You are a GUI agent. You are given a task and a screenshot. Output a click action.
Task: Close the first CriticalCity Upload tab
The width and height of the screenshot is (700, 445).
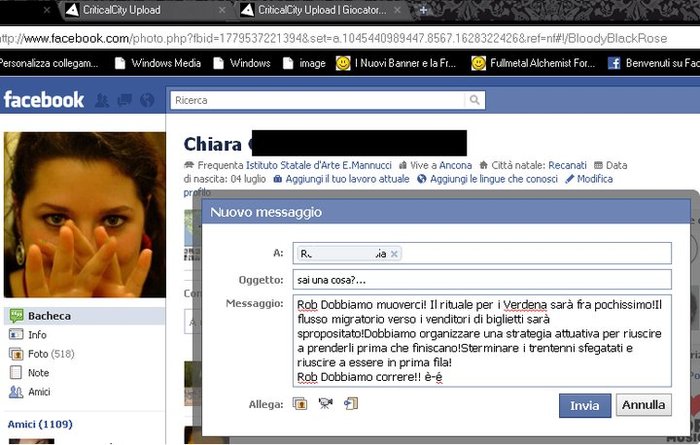point(222,10)
